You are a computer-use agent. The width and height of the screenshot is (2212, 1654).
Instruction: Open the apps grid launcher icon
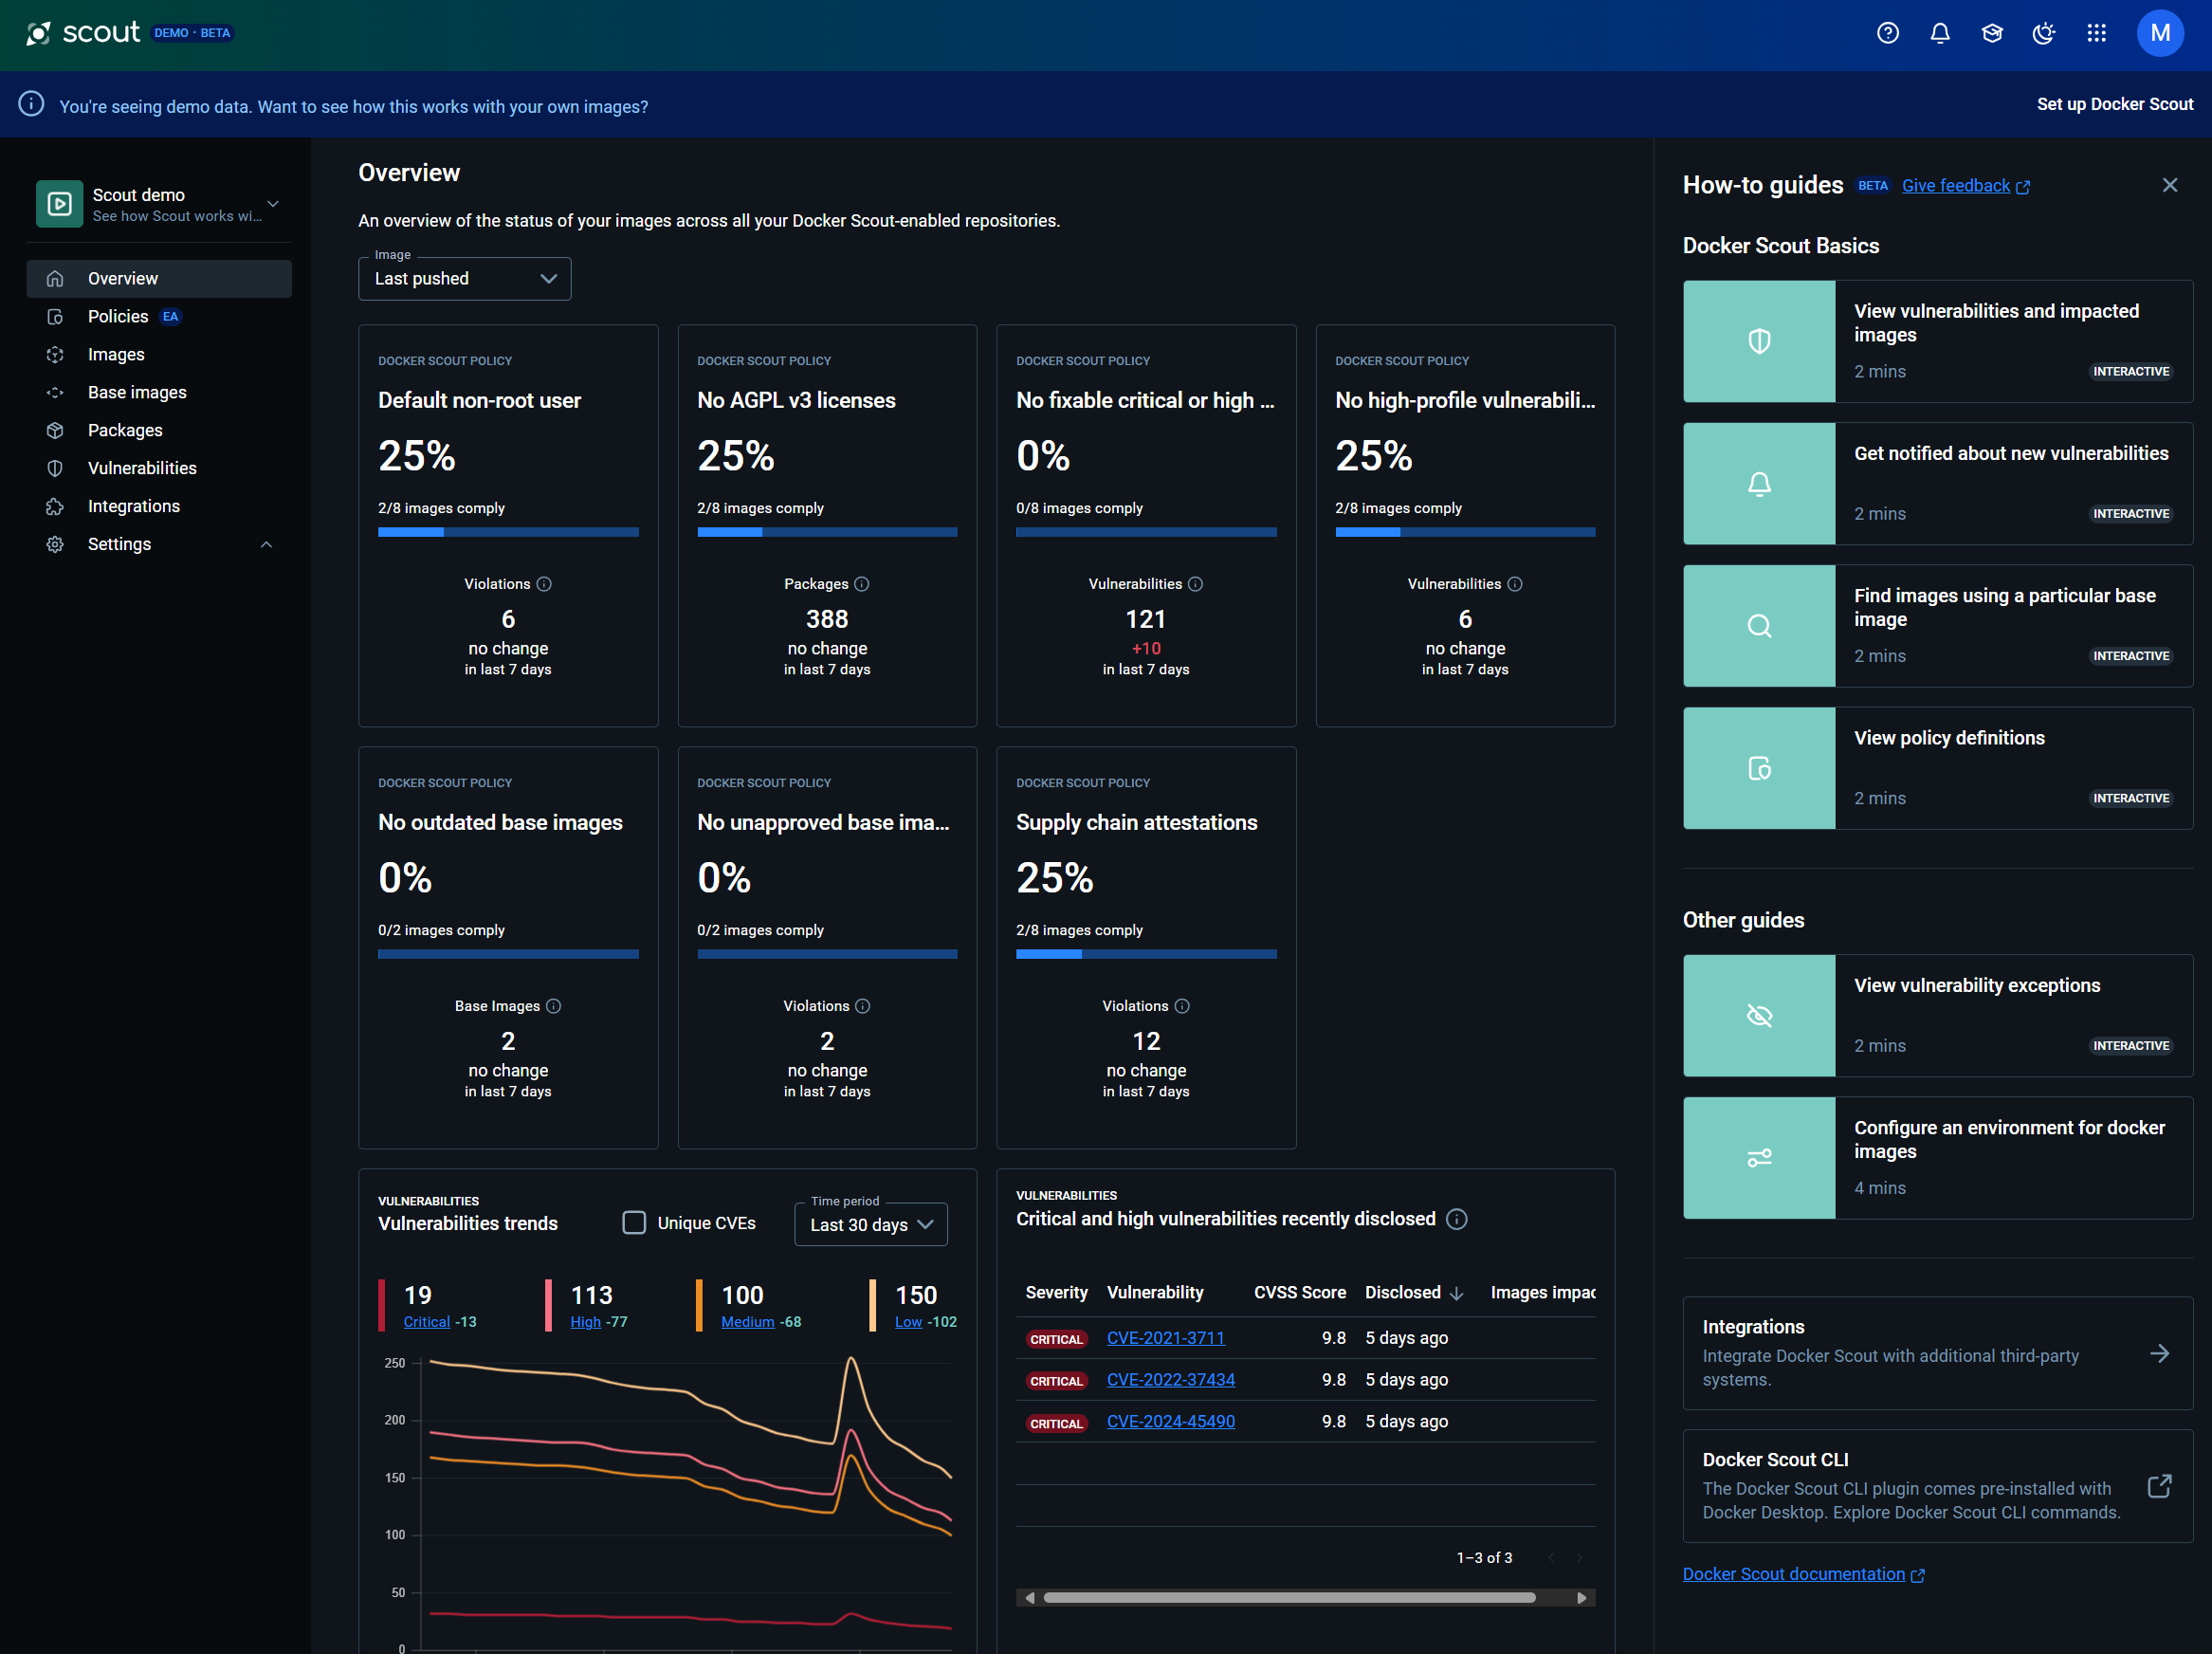coord(2096,33)
